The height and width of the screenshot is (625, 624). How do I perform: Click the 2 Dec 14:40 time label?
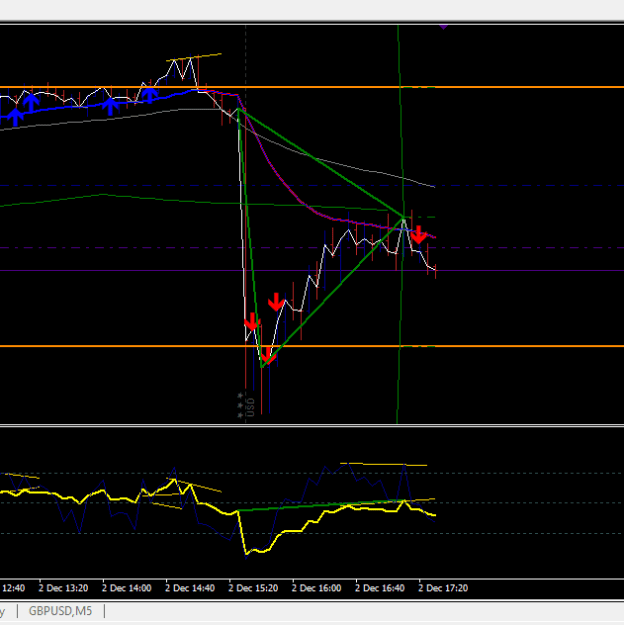190,588
